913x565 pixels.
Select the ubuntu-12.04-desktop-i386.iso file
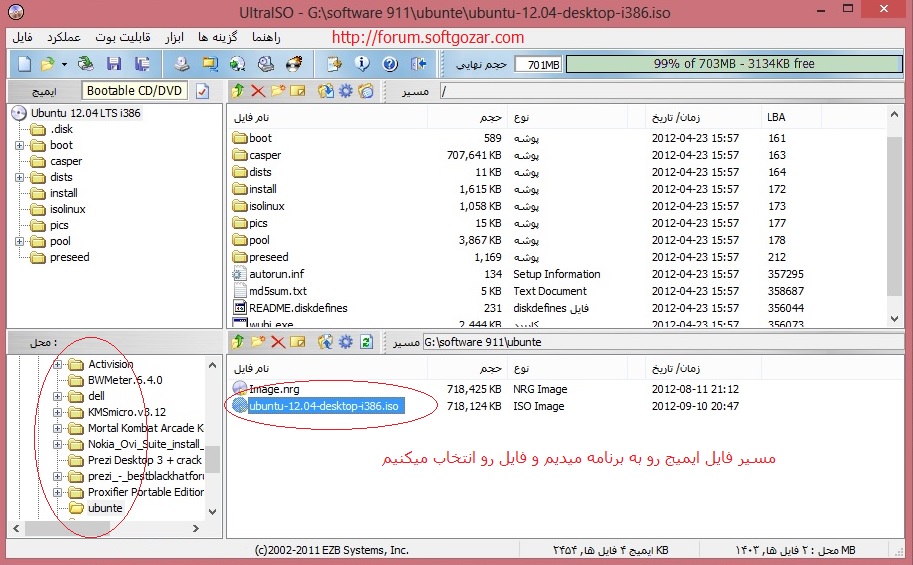click(x=324, y=406)
